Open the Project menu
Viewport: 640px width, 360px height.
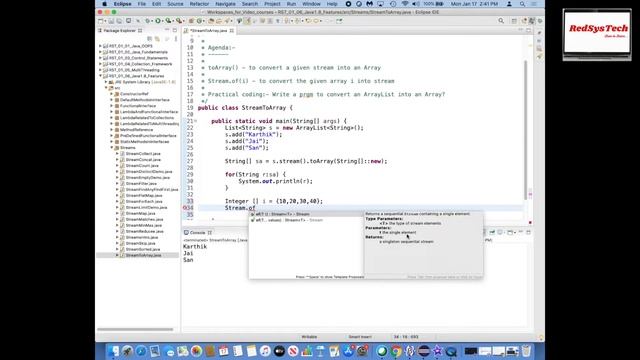(272, 4)
